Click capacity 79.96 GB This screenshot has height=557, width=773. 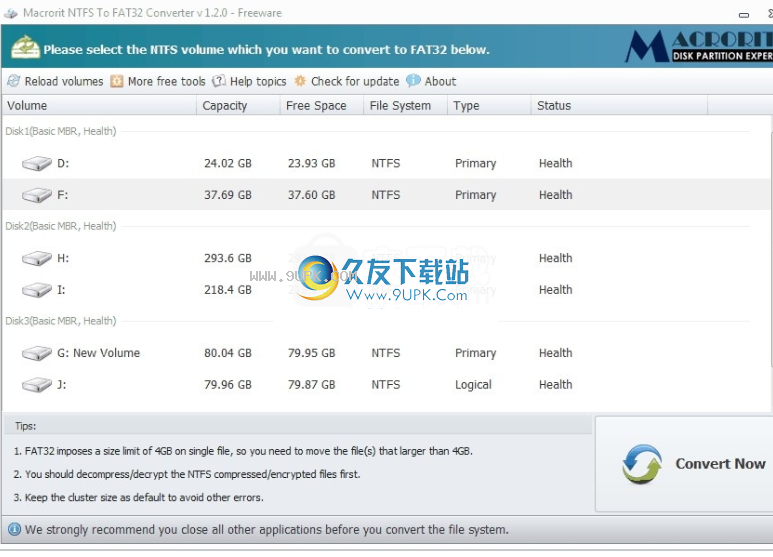coord(228,384)
